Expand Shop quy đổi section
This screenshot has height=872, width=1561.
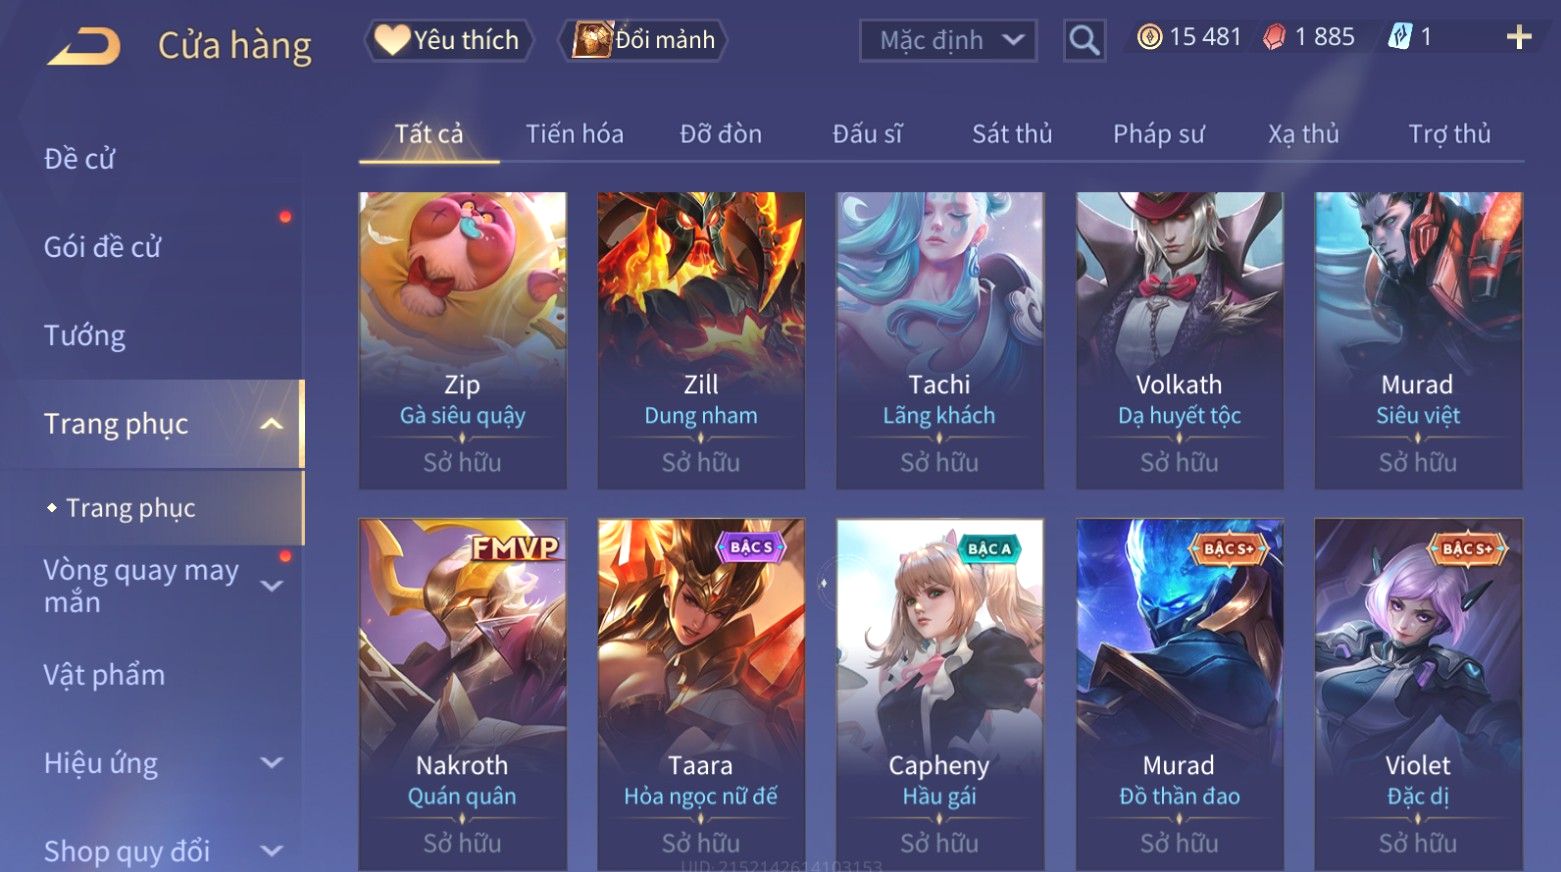271,851
